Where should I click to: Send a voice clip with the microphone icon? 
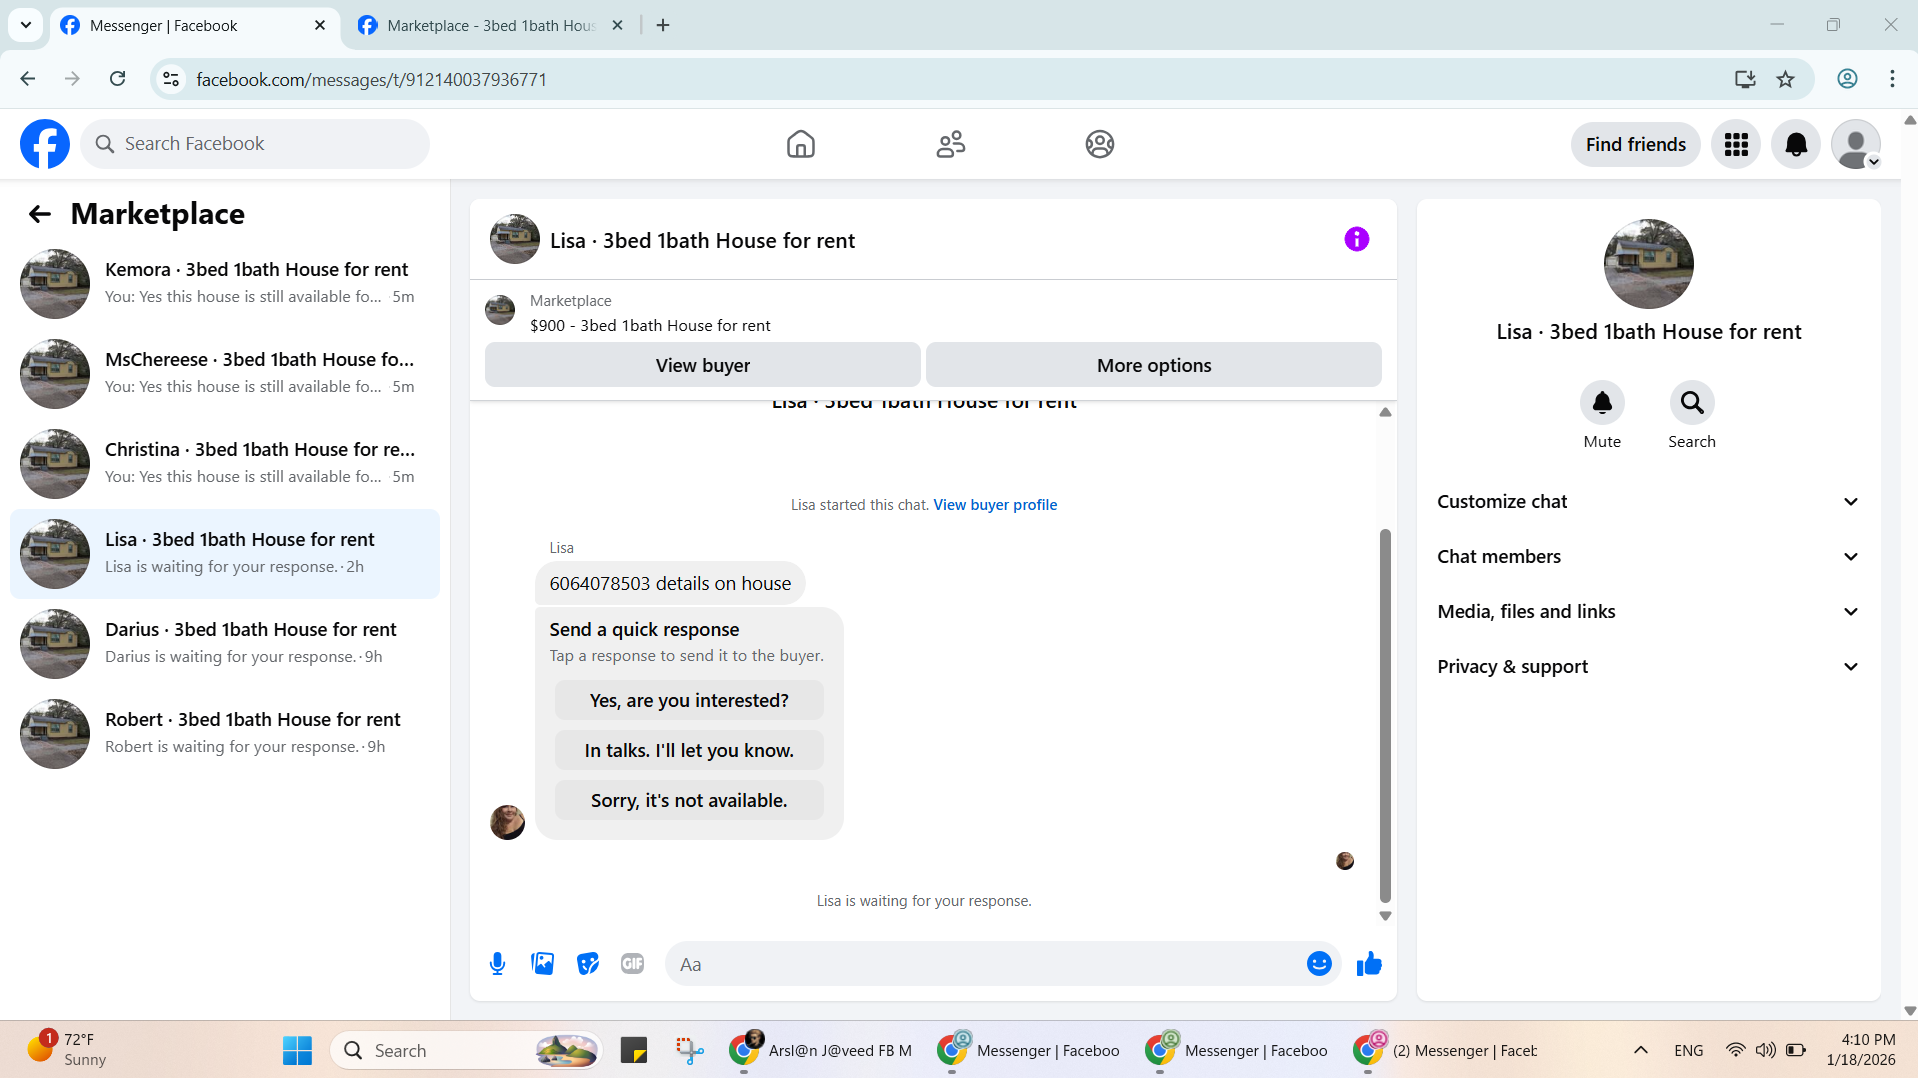point(497,964)
